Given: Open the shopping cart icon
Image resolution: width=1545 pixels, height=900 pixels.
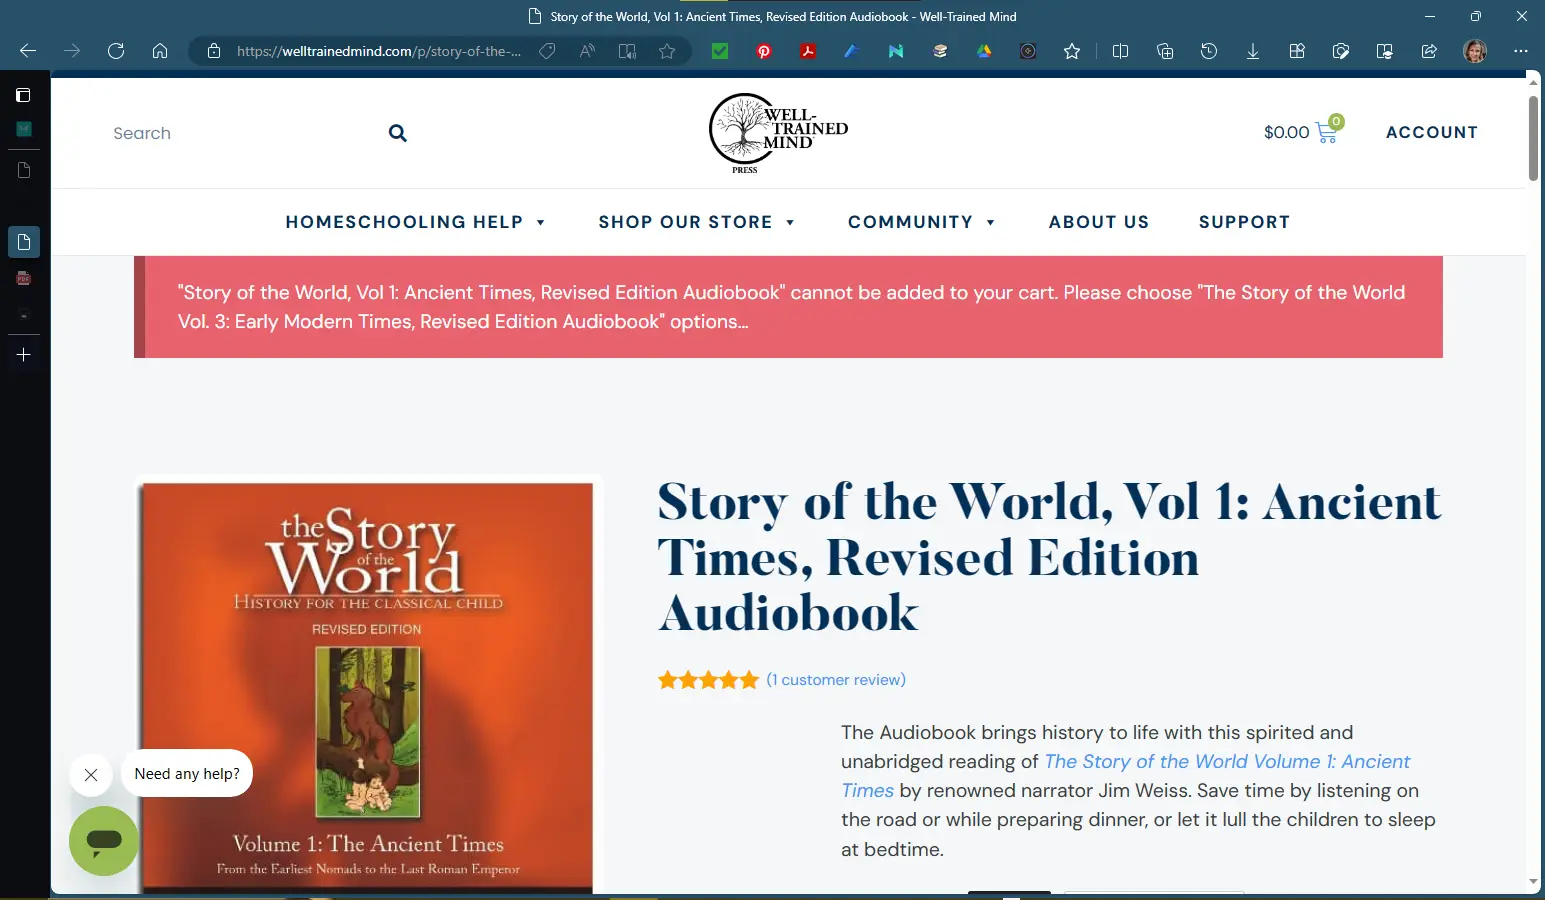Looking at the screenshot, I should pos(1327,132).
